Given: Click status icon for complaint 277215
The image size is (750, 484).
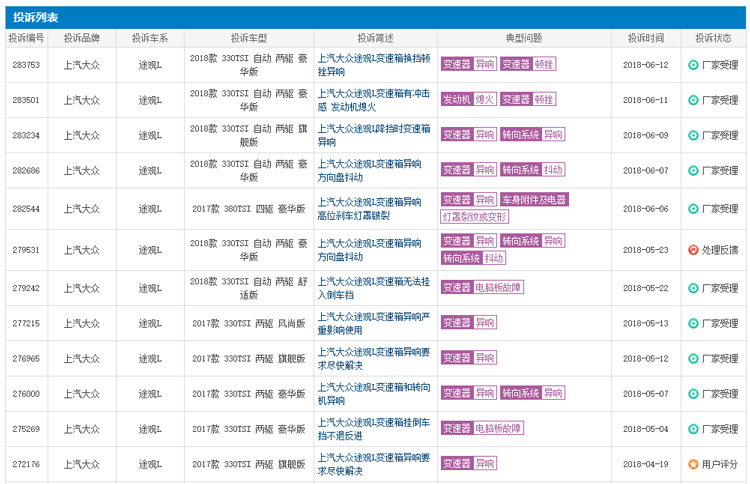Looking at the screenshot, I should tap(693, 323).
